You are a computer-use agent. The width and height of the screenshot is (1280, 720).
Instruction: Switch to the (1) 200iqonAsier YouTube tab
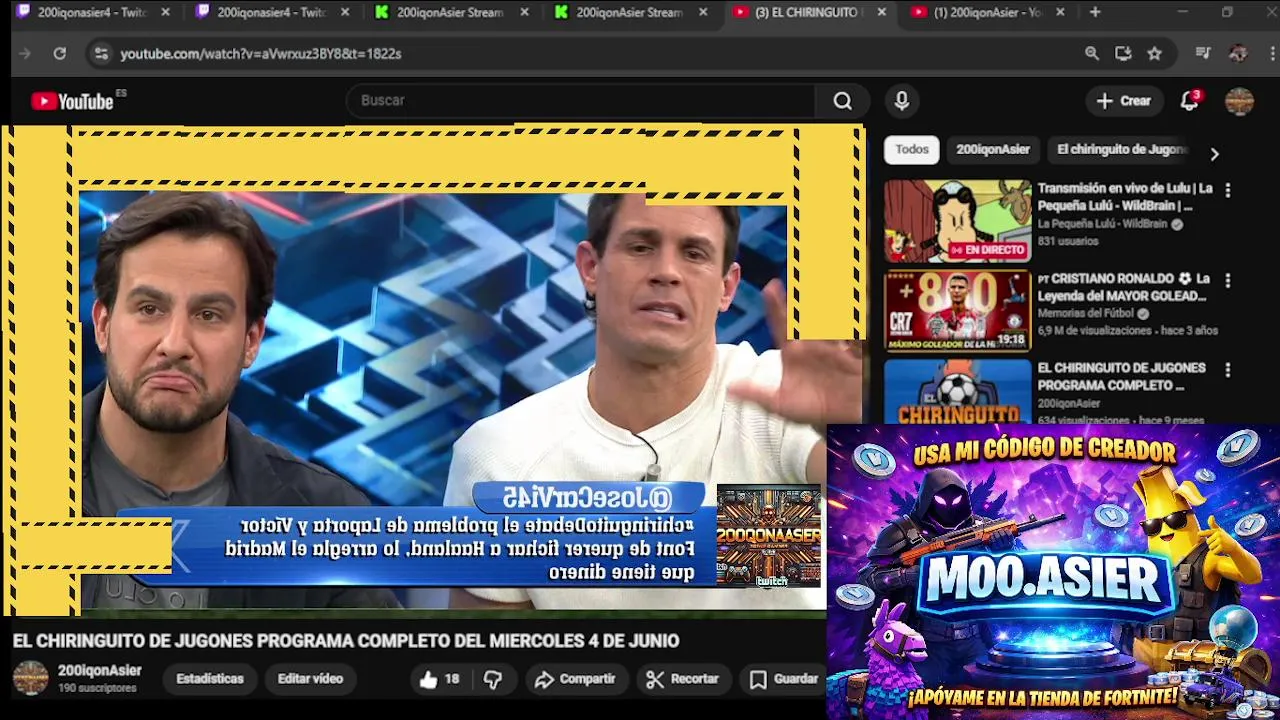(985, 12)
